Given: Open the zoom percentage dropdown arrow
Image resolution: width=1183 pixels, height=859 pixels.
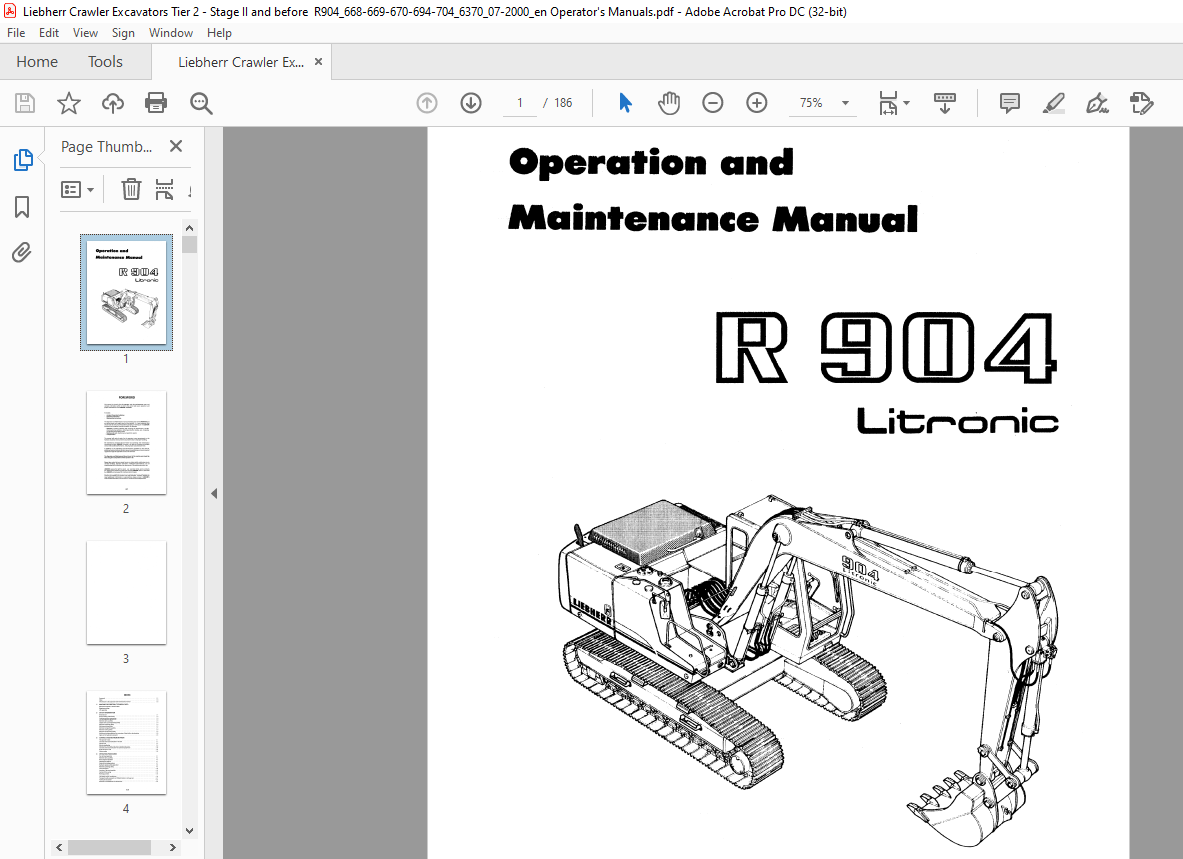Looking at the screenshot, I should pyautogui.click(x=845, y=103).
